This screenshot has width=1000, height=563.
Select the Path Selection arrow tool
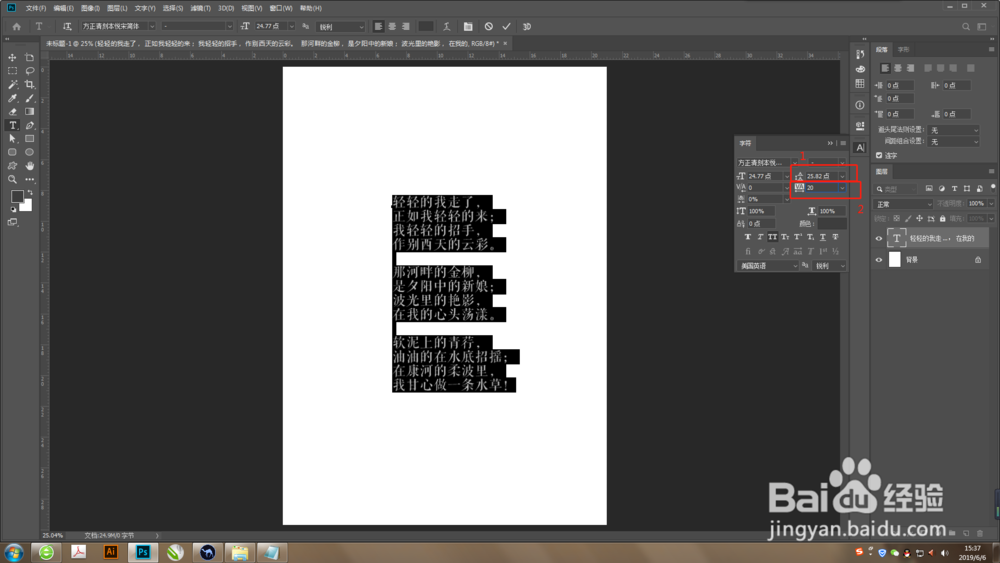point(12,138)
